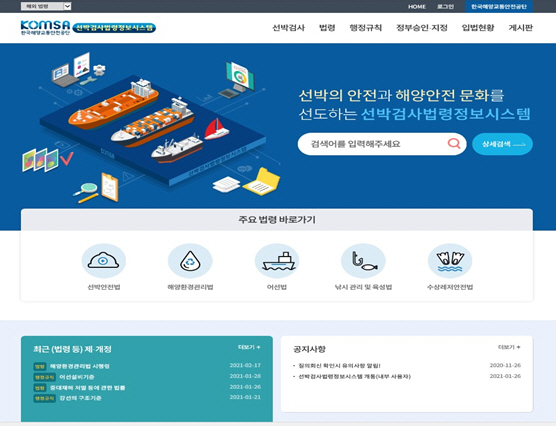
Task: Open the 어선법 ship icon
Action: (277, 261)
